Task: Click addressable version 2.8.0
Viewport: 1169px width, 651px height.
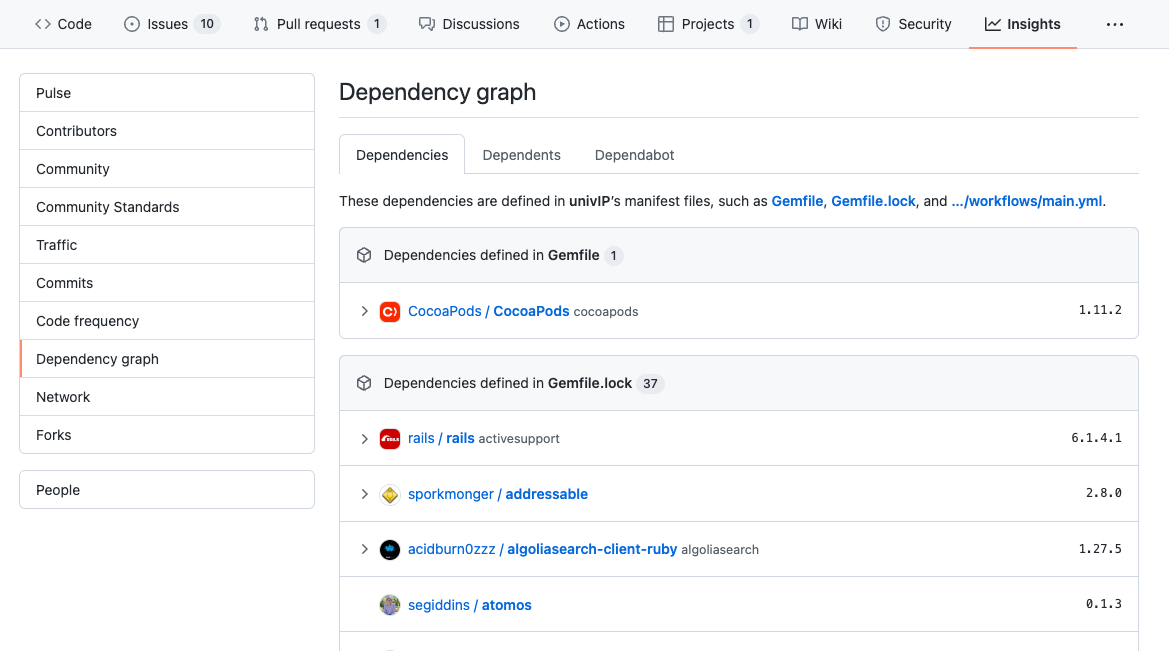Action: click(x=1103, y=492)
